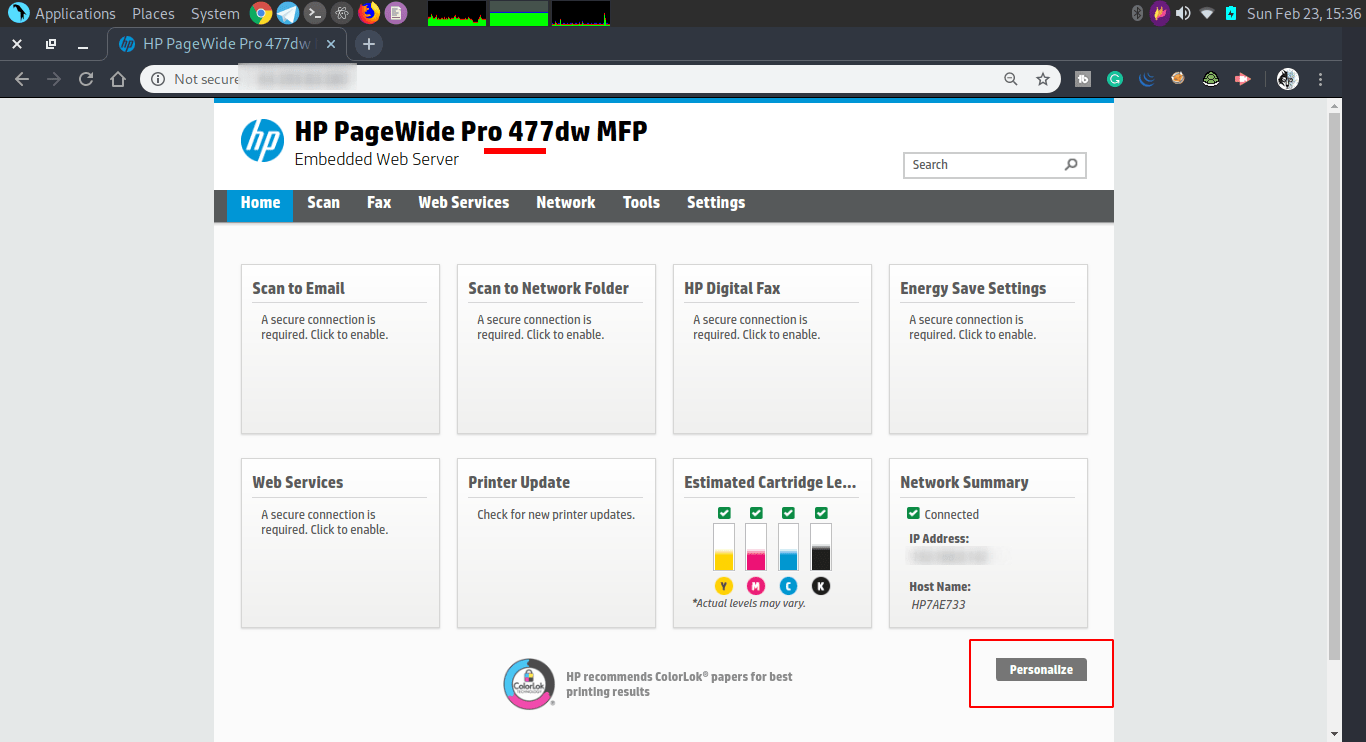Click the ColorLok logo

pyautogui.click(x=529, y=684)
